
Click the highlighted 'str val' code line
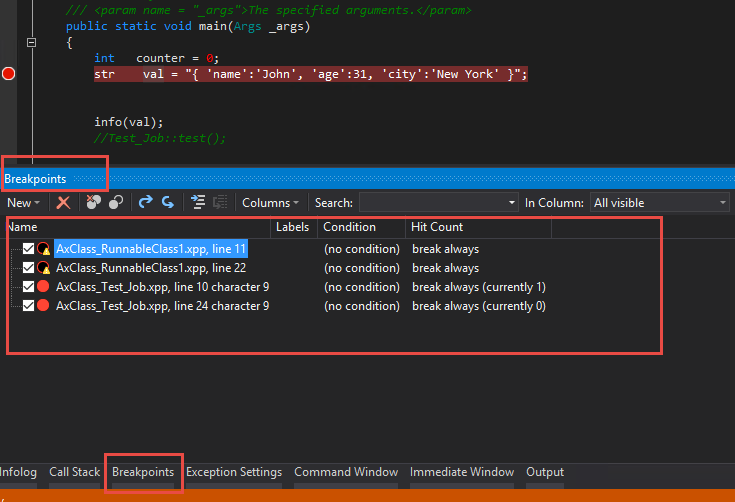click(311, 74)
